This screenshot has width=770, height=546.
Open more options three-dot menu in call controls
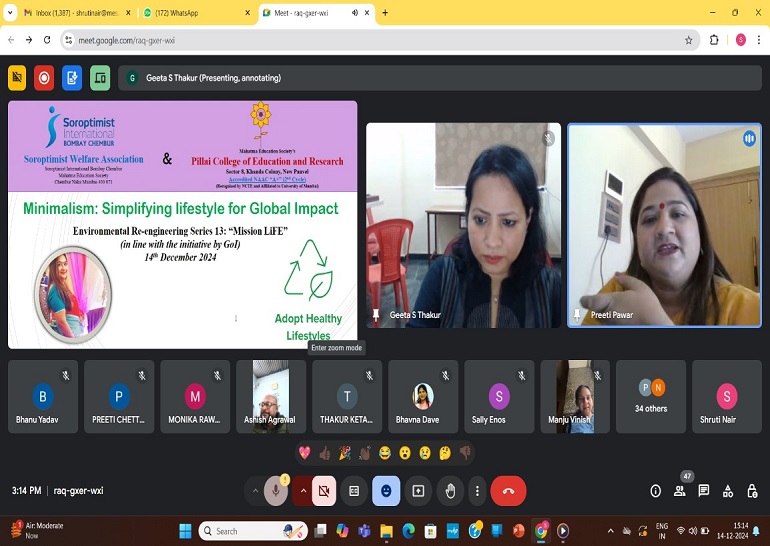tap(477, 491)
